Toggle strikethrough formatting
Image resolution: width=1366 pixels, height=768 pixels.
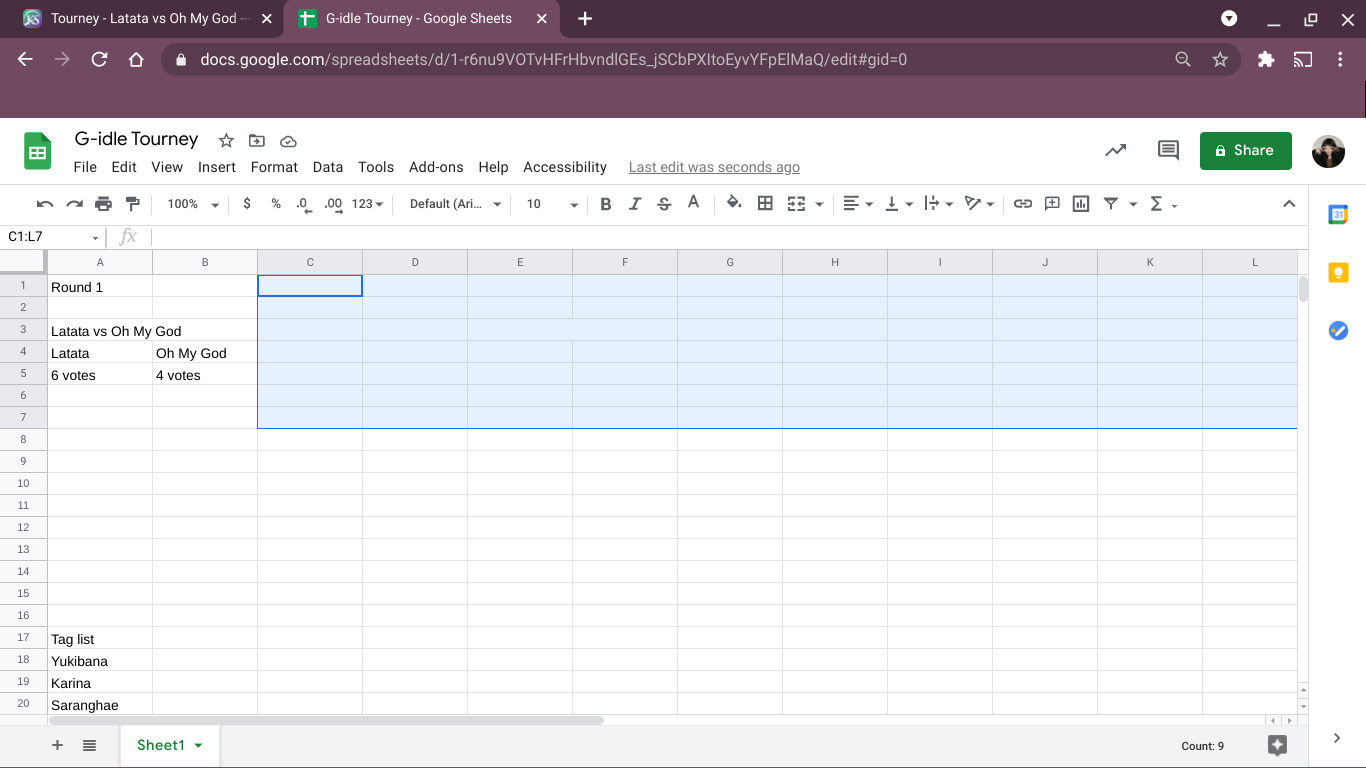click(x=664, y=204)
